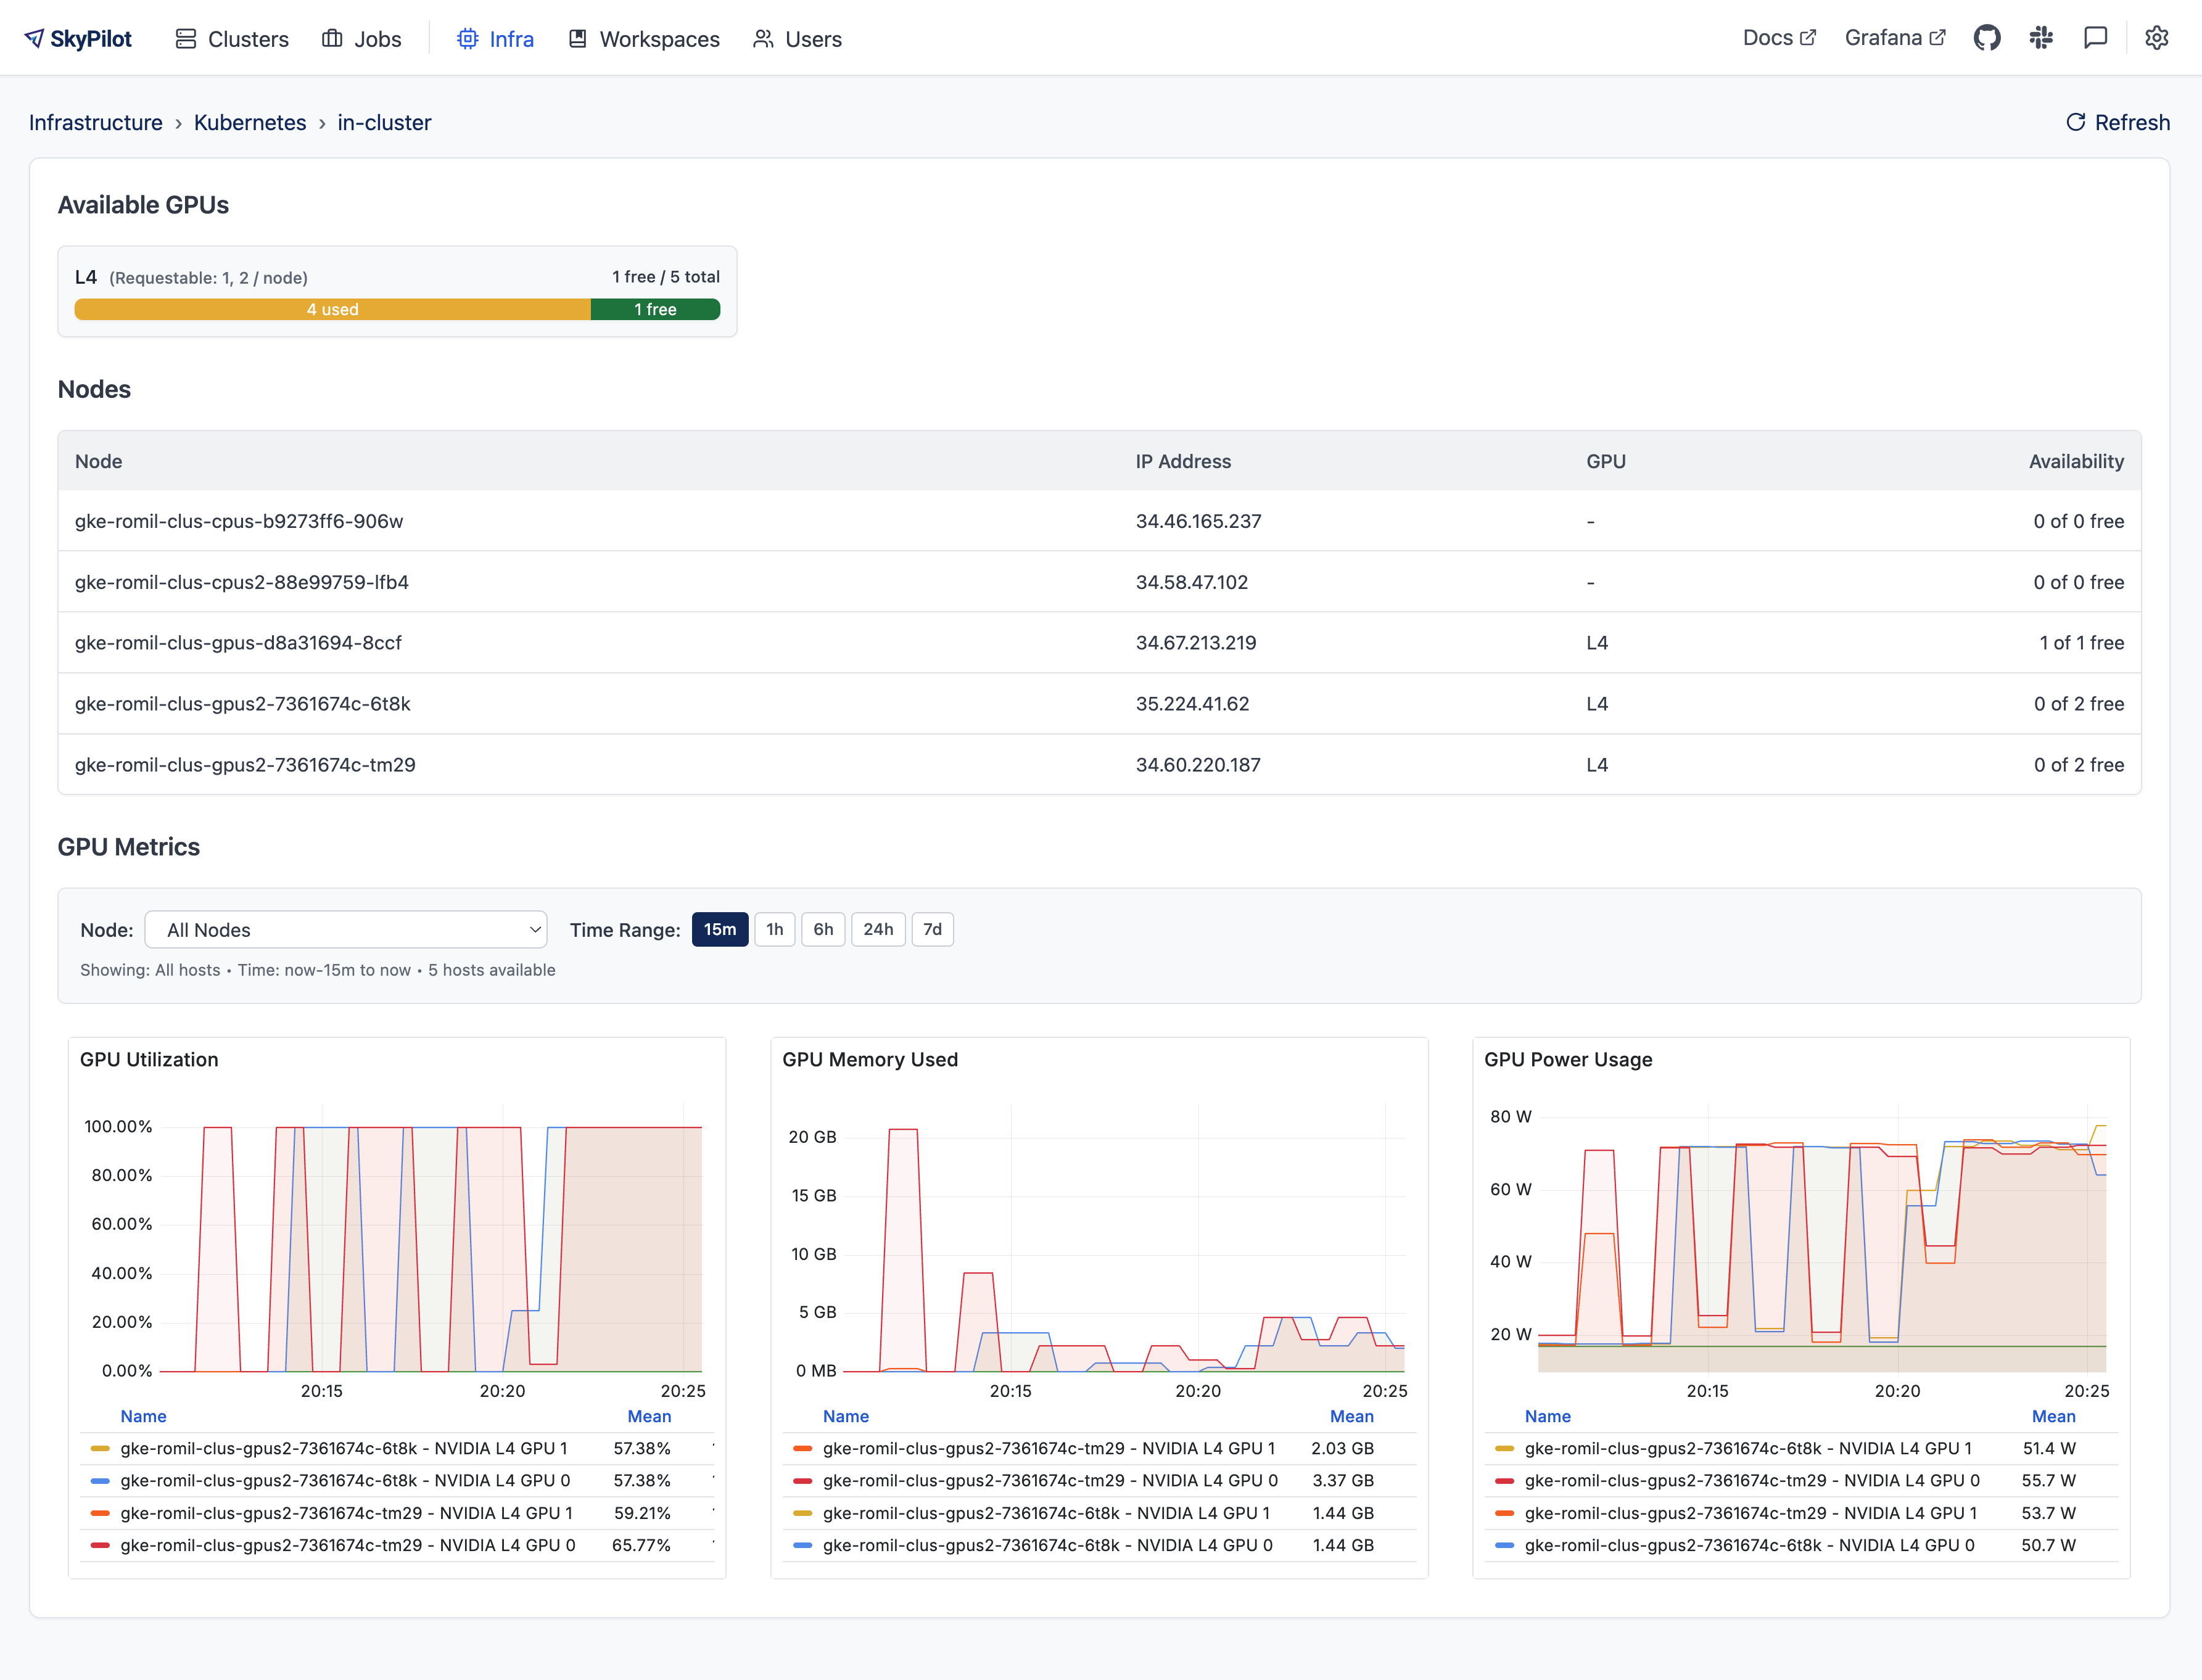This screenshot has width=2202, height=1680.
Task: Open the Slack community icon
Action: tap(2041, 37)
